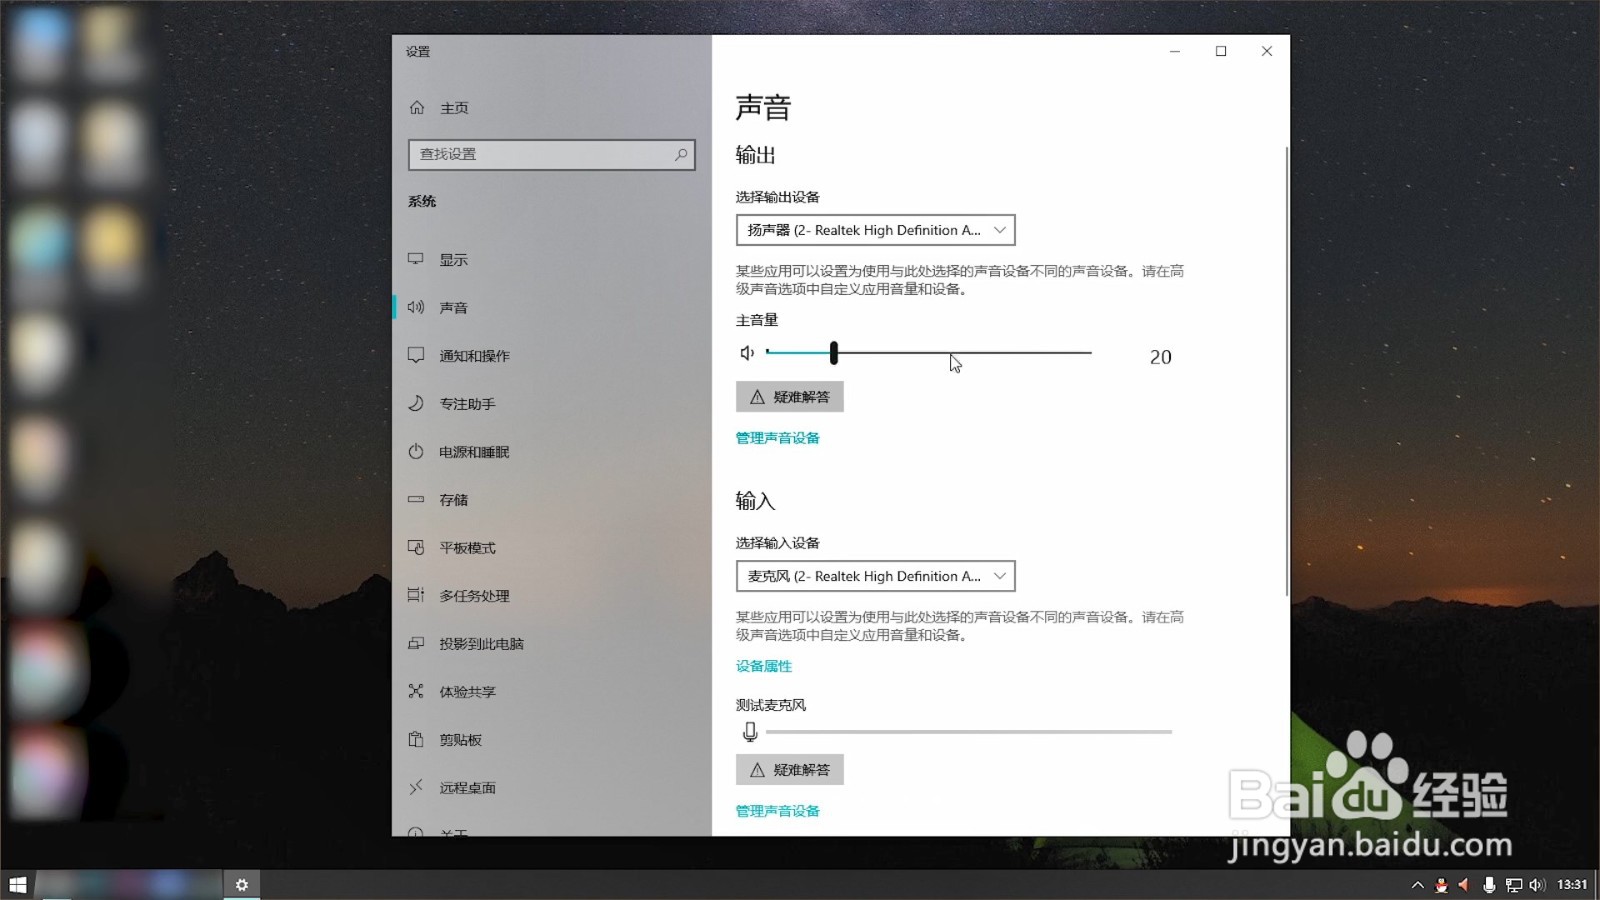Viewport: 1600px width, 900px height.
Task: Open the 选择输入设备 麦克风 dropdown
Action: click(876, 576)
